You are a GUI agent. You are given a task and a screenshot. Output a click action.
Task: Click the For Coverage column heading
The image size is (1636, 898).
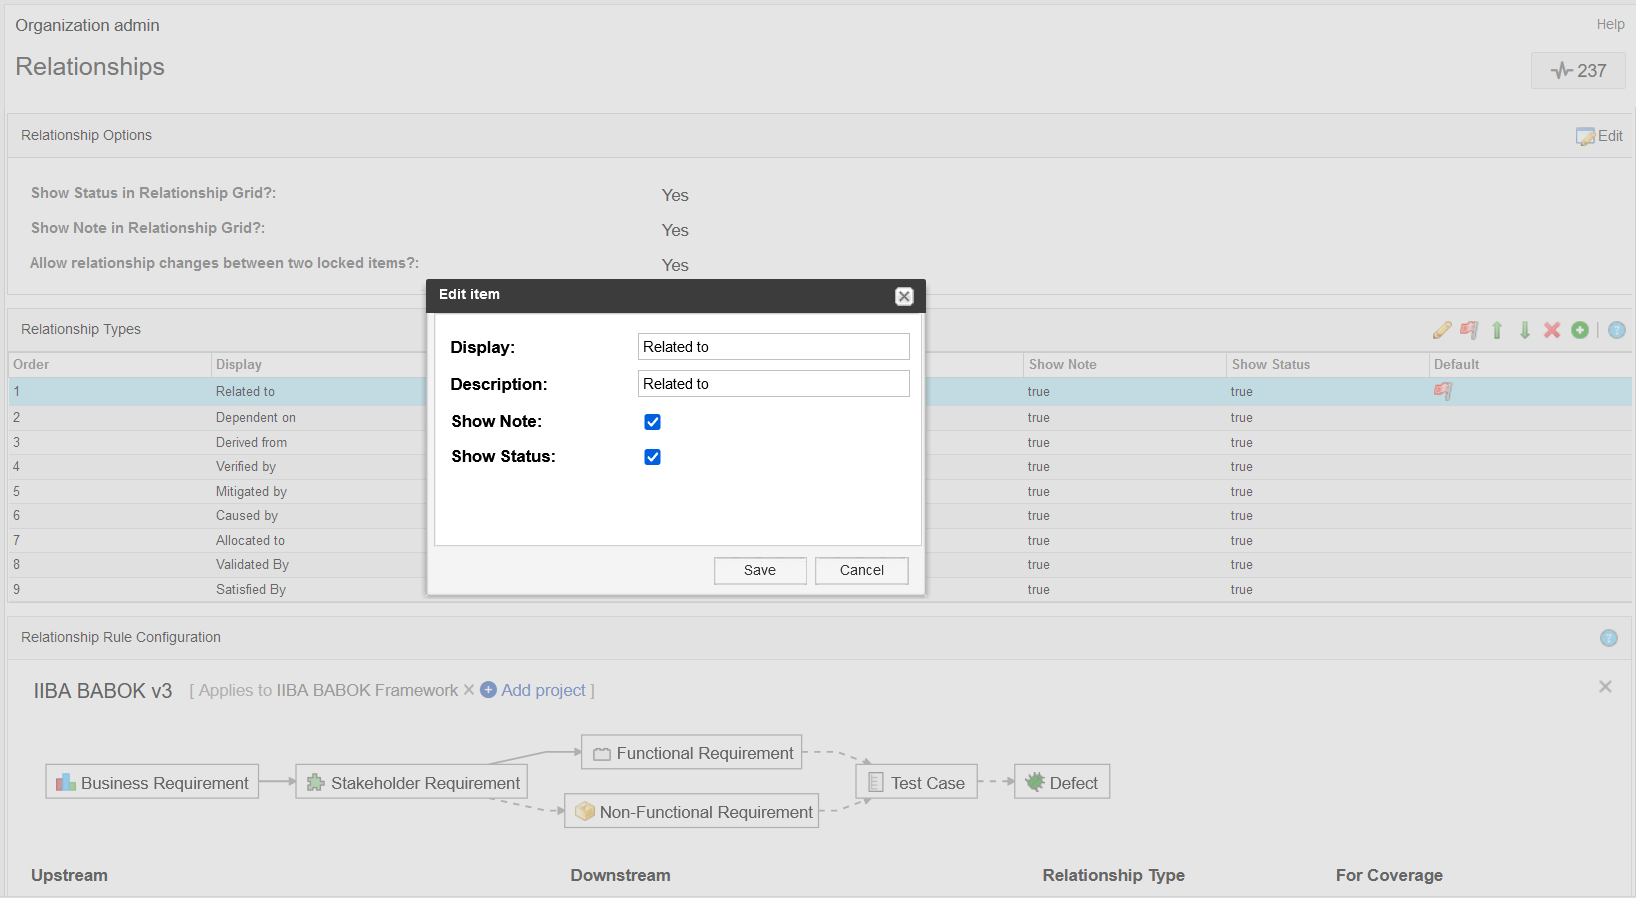click(1389, 875)
